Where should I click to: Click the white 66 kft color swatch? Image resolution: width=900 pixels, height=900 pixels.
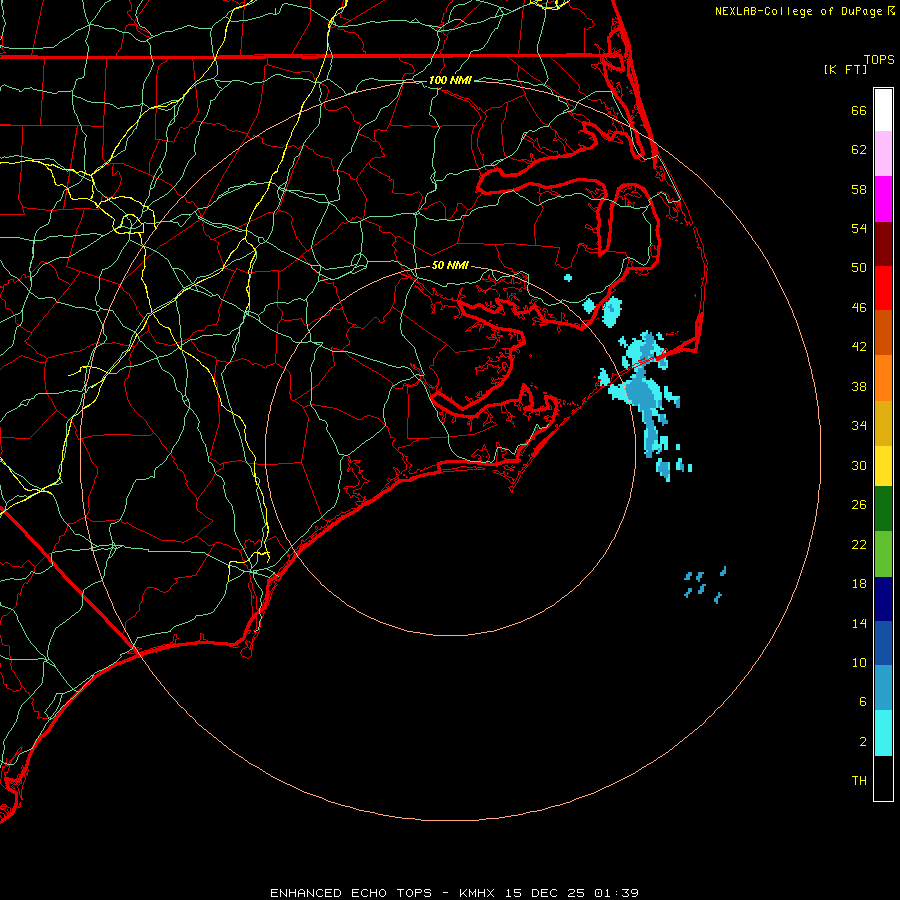click(x=883, y=110)
